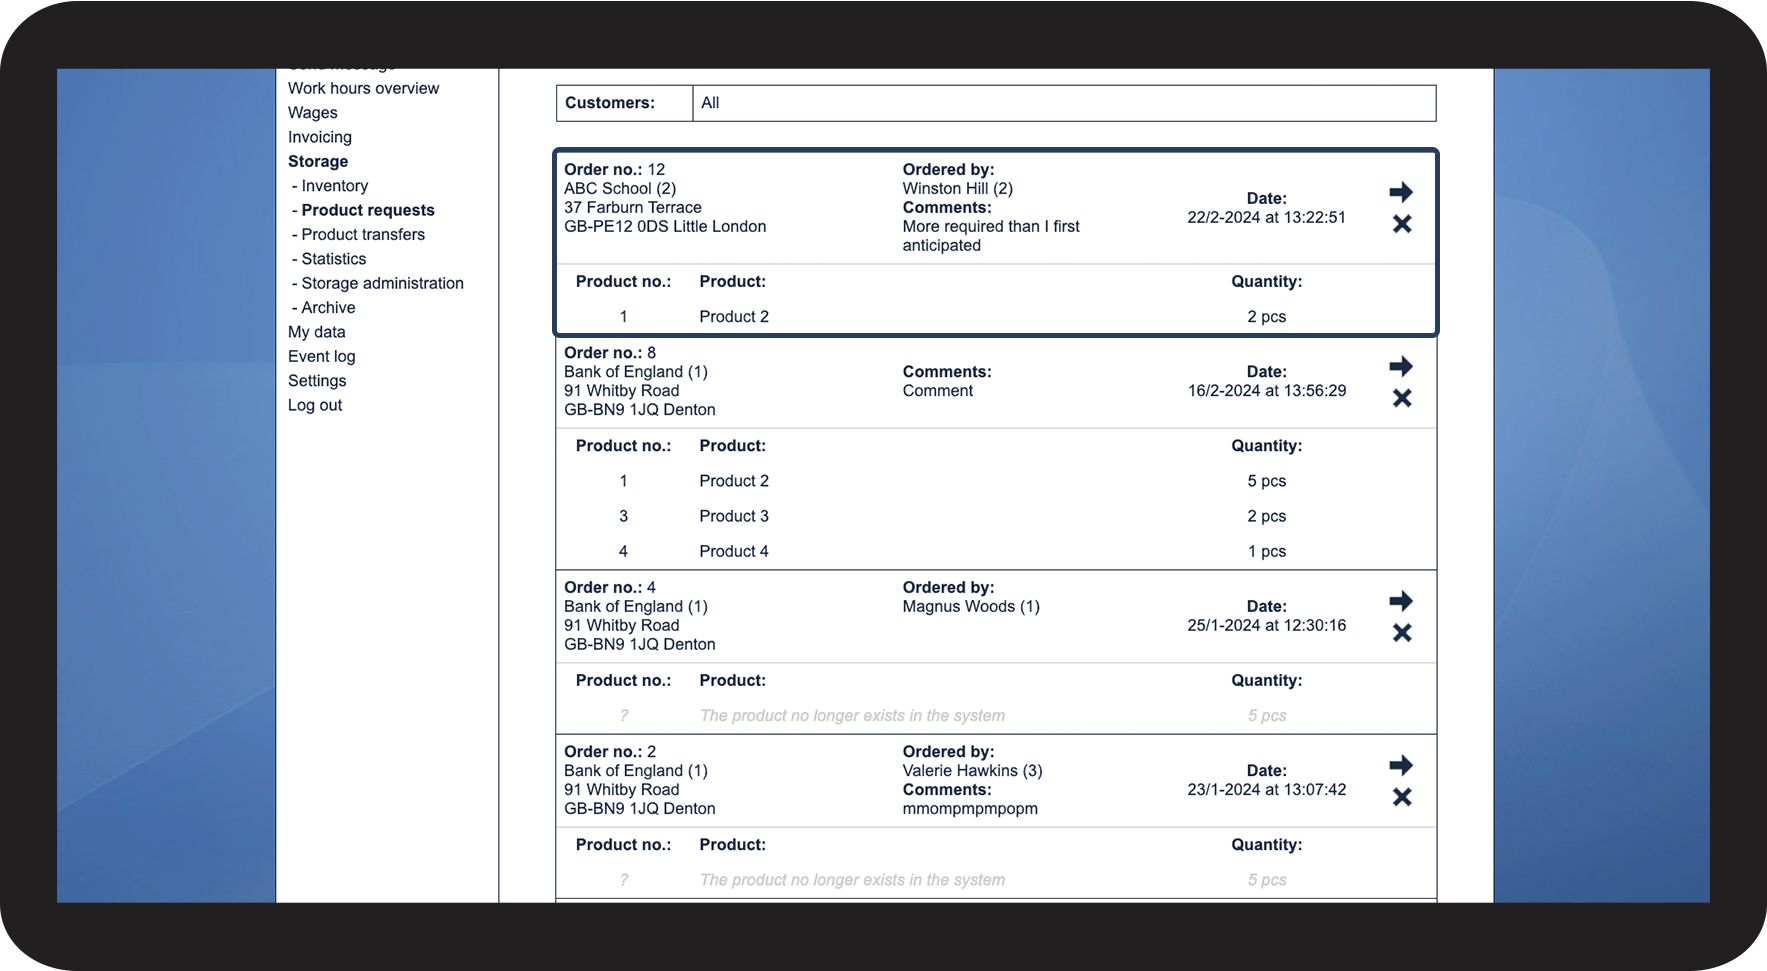Open the Customers filter dropdown showing All

tap(1063, 103)
